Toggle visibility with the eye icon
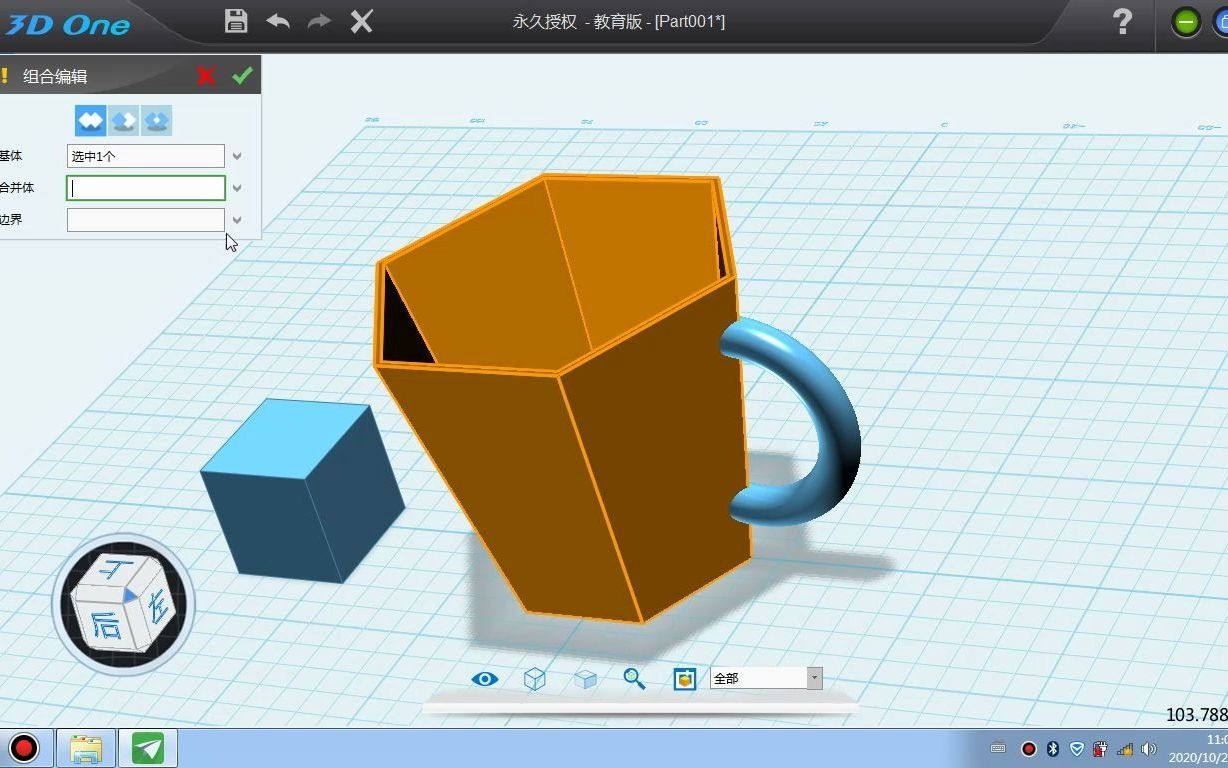 coord(484,679)
